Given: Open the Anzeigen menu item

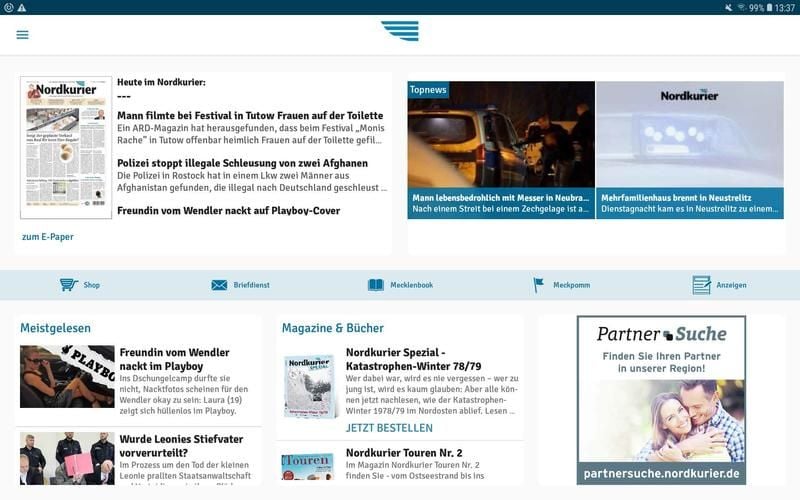Looking at the screenshot, I should (719, 285).
